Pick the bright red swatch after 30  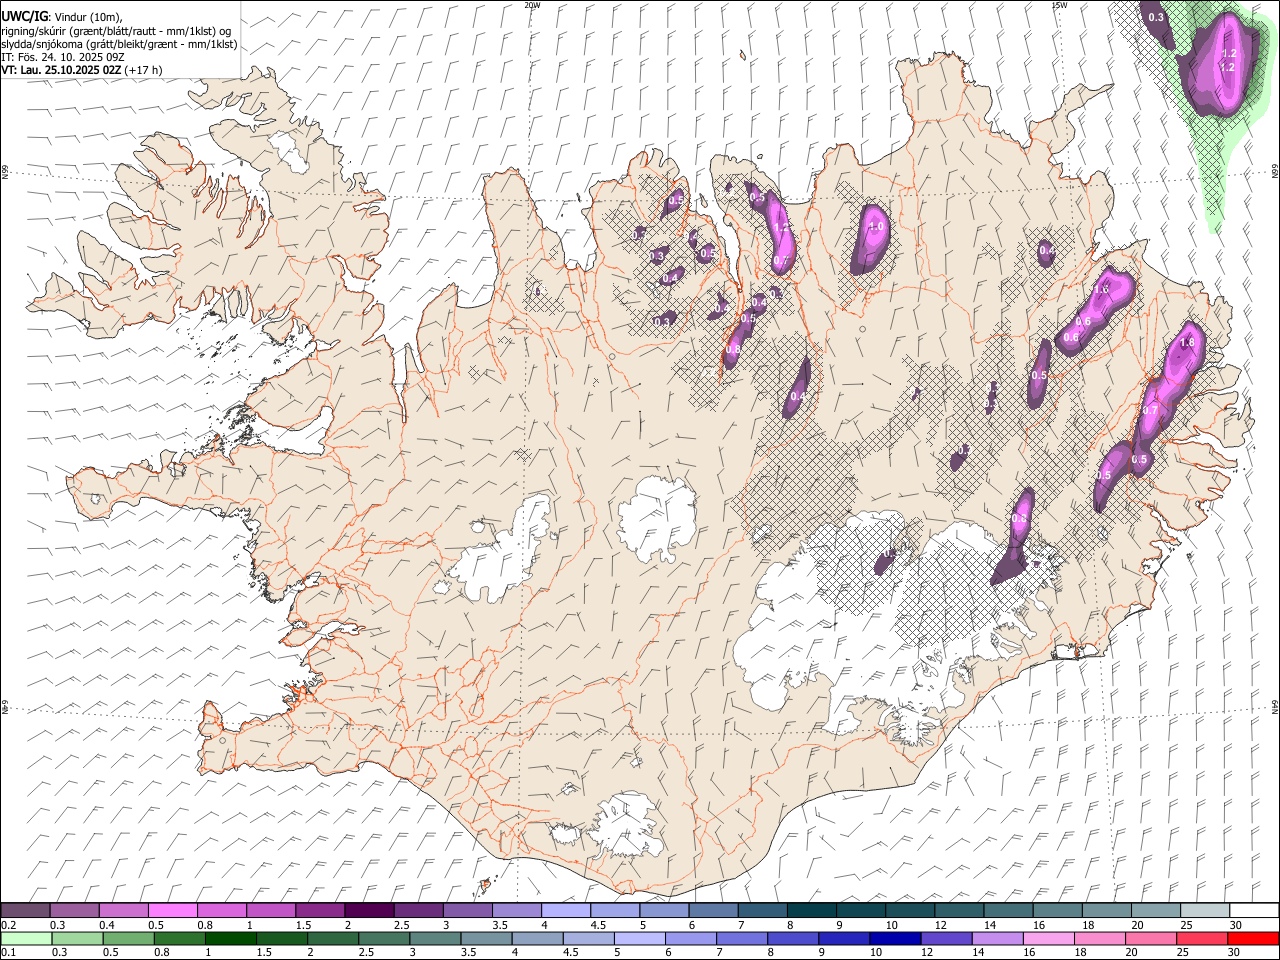point(1253,938)
